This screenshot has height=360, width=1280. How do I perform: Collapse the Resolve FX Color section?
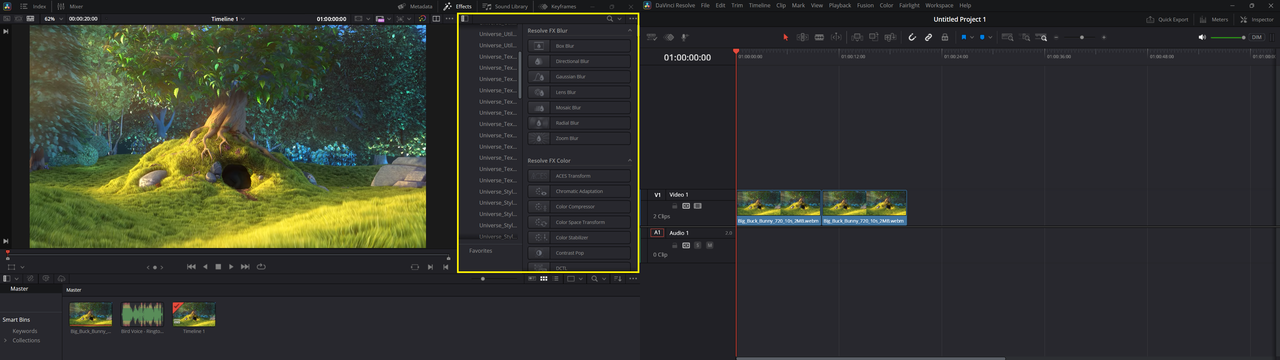(x=630, y=161)
